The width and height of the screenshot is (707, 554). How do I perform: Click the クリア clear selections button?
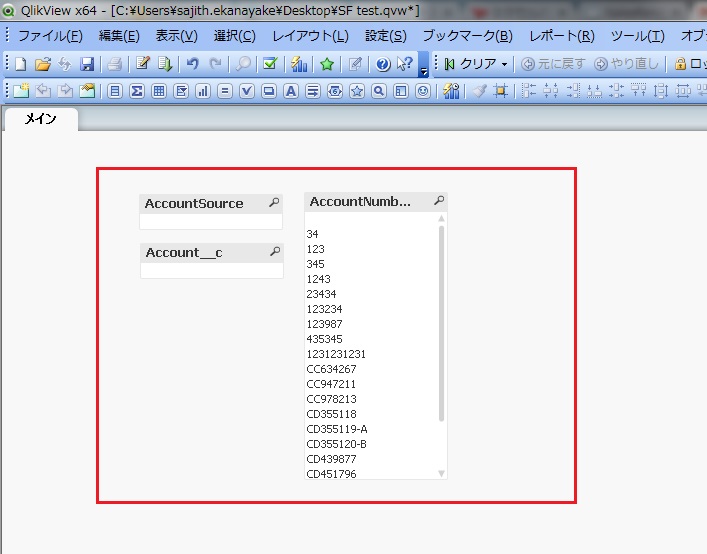coord(471,64)
